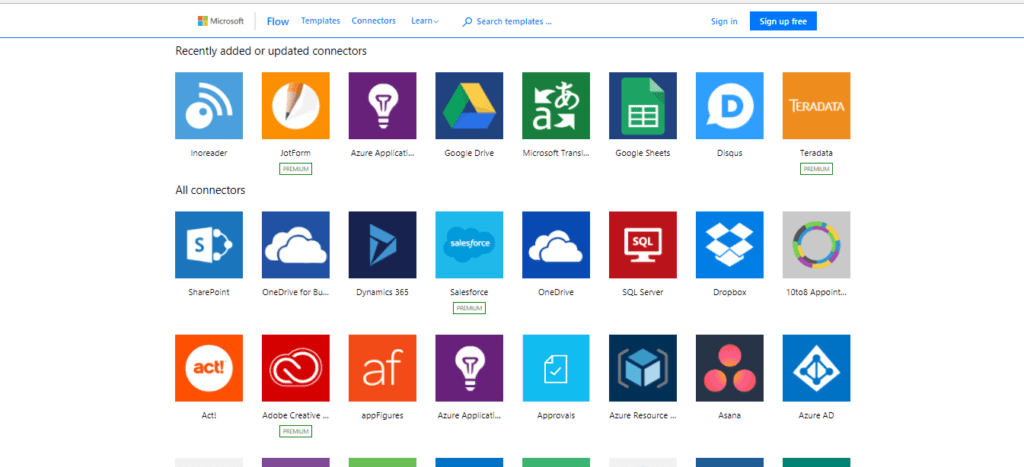Open the Disqus connector icon

pos(729,105)
